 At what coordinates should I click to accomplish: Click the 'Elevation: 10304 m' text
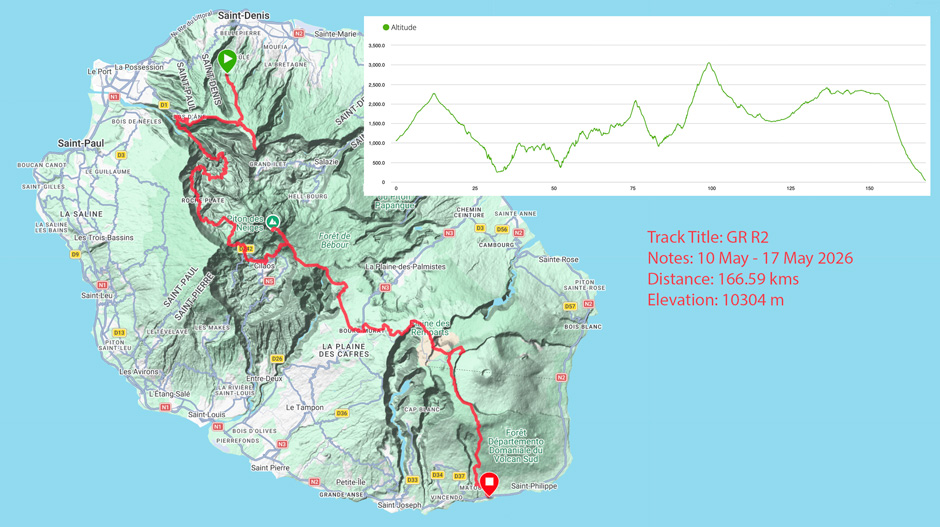(x=715, y=300)
